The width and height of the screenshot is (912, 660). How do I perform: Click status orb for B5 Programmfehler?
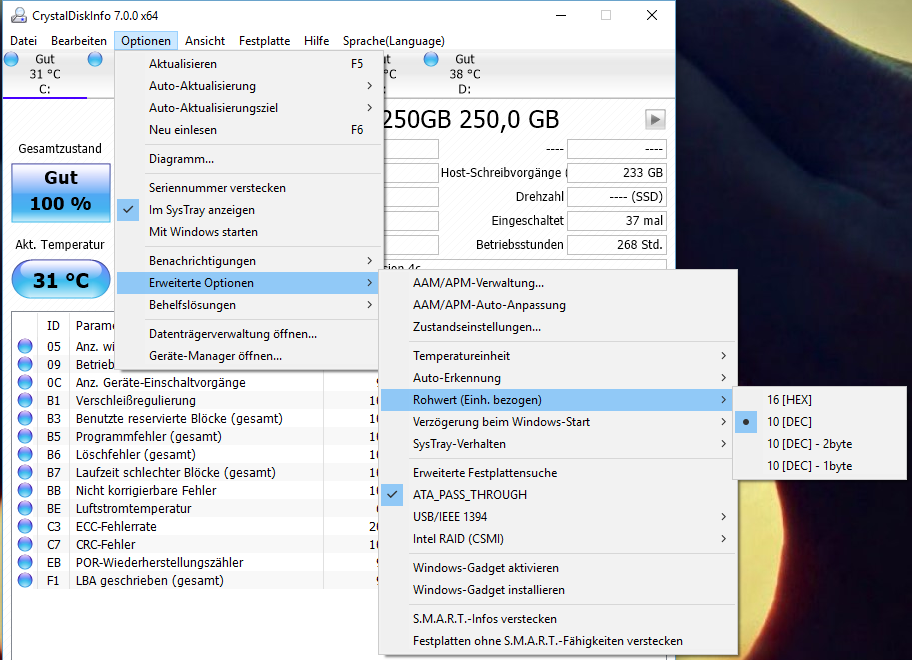pos(25,436)
